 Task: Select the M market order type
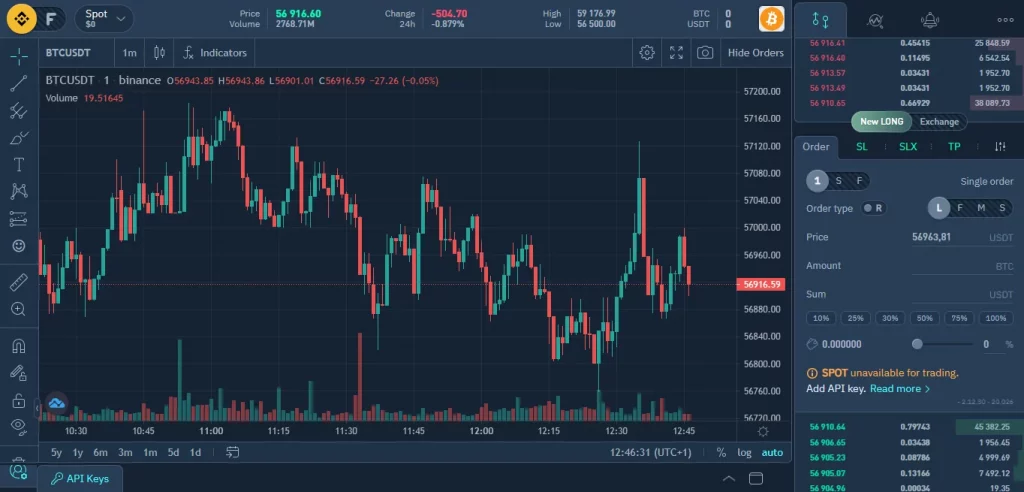click(981, 208)
